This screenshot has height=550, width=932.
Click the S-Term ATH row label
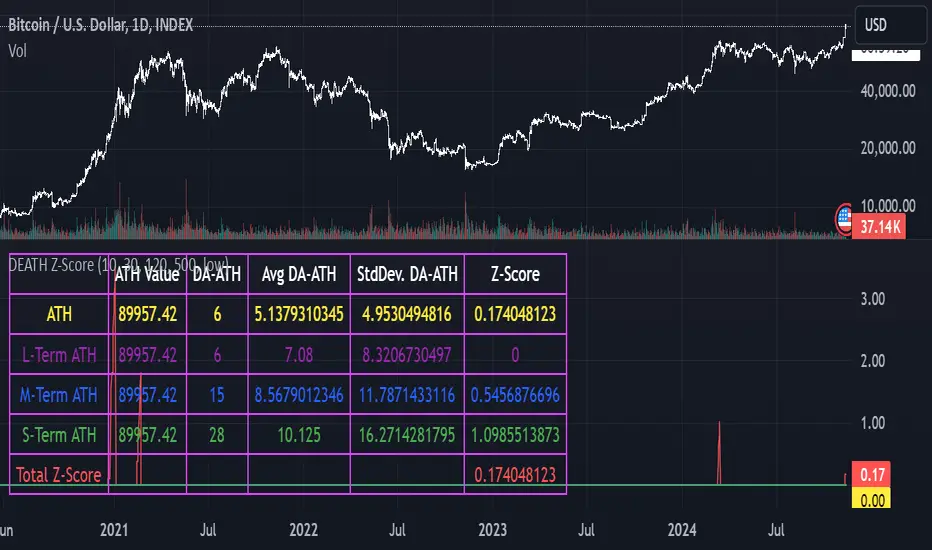[x=58, y=434]
